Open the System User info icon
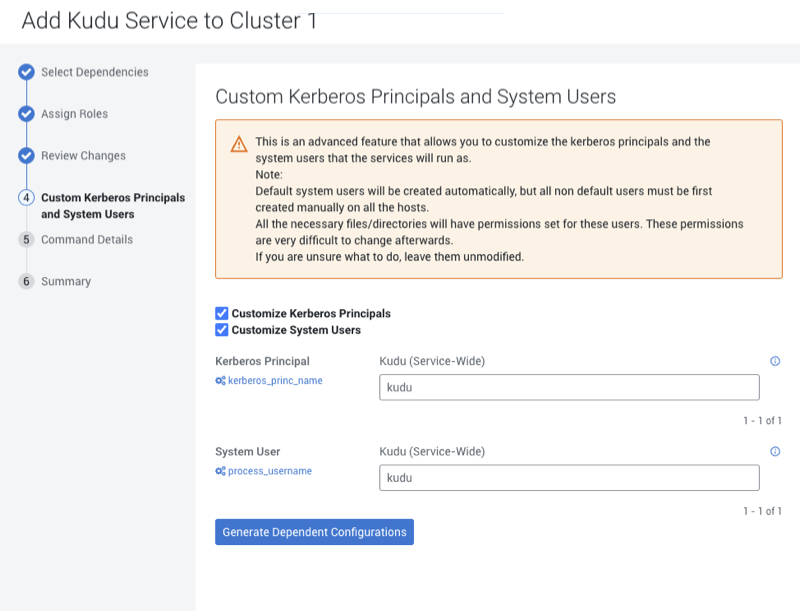 click(775, 452)
